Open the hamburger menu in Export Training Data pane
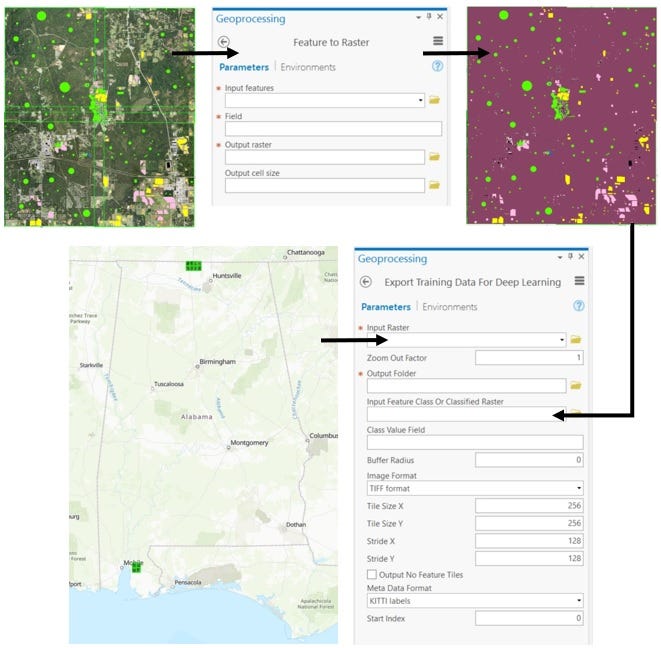 pos(580,280)
